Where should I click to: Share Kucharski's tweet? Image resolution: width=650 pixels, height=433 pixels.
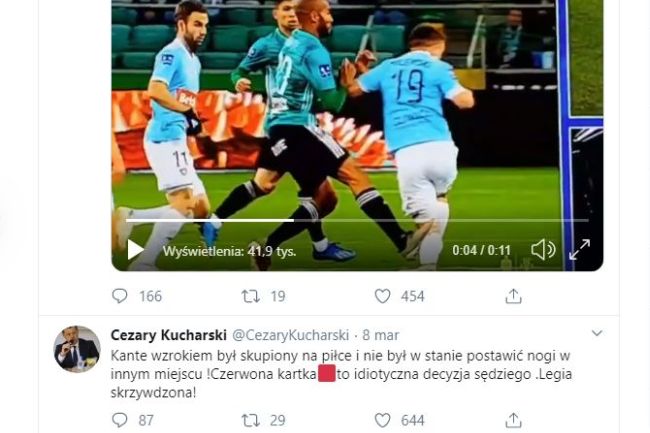tap(513, 420)
